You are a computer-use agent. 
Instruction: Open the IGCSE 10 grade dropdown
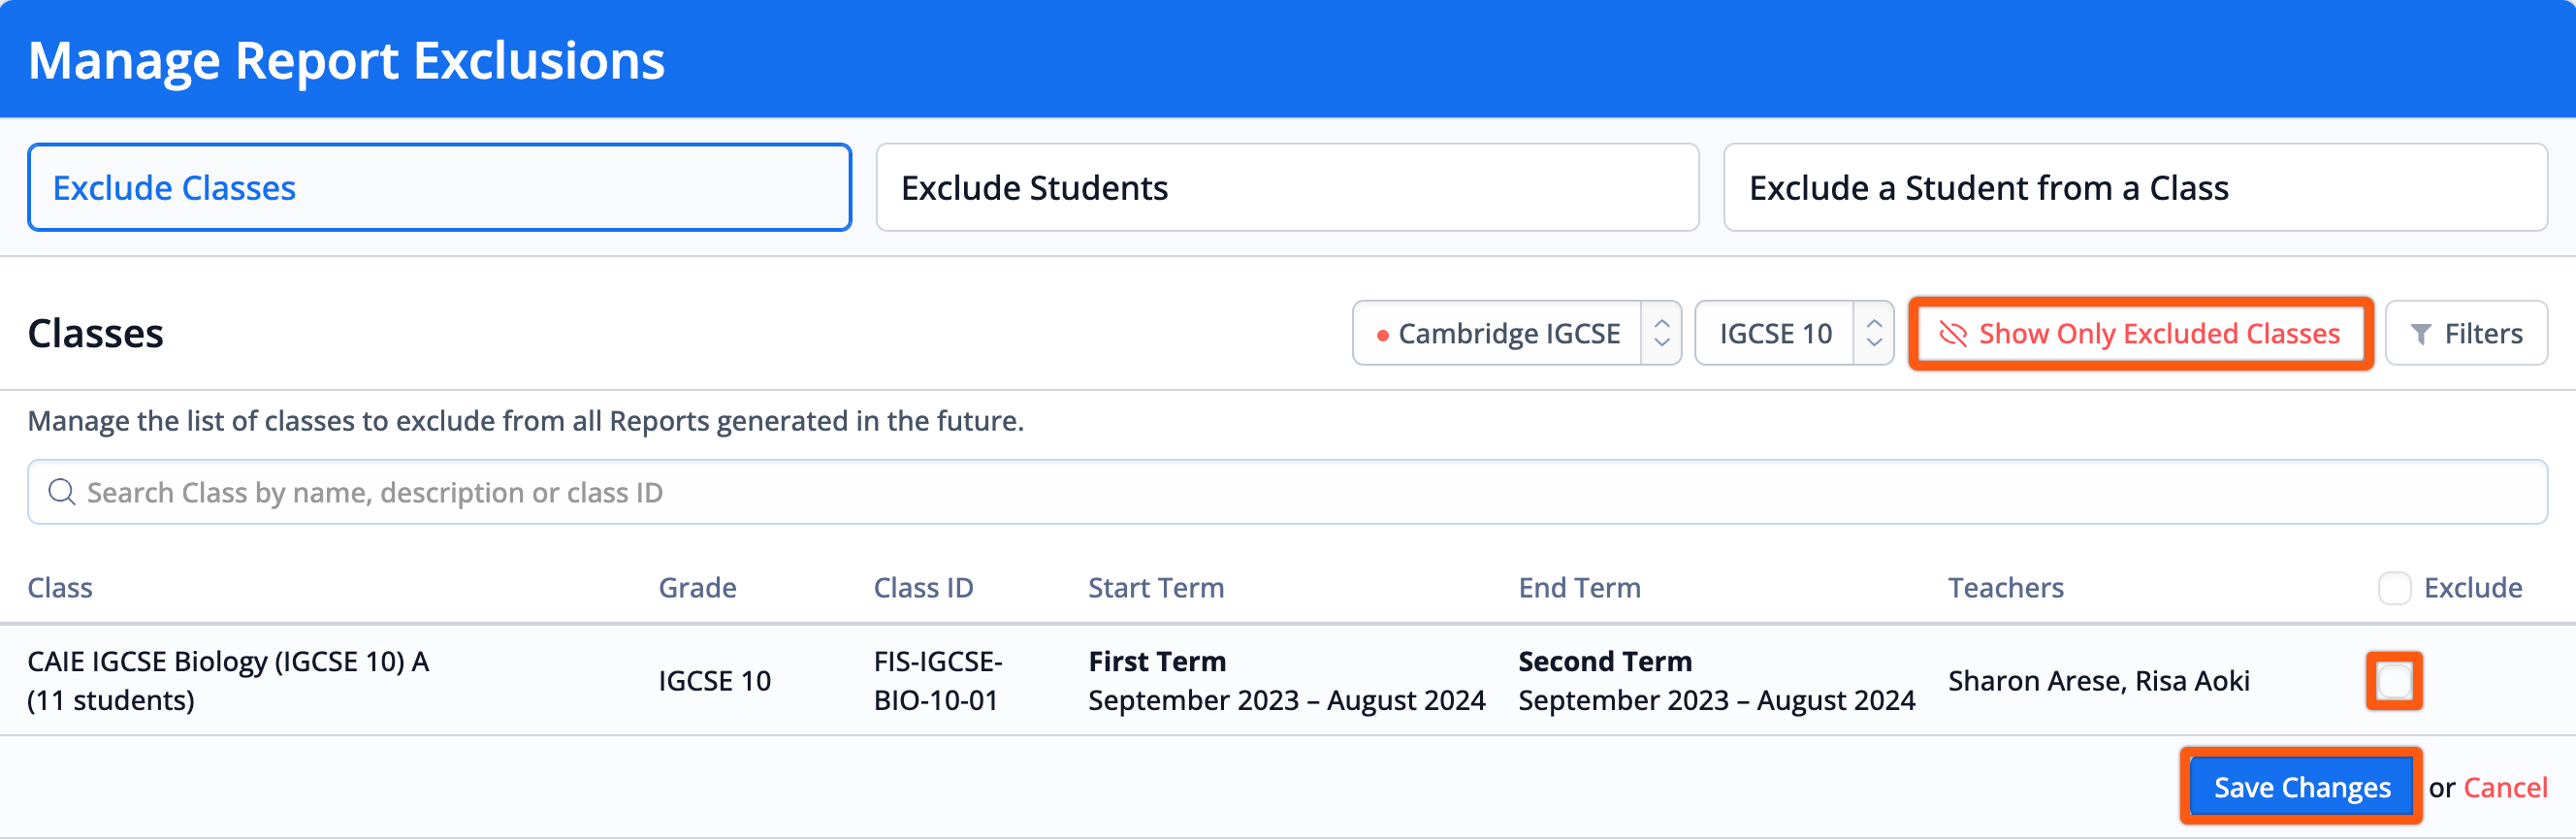tap(1776, 333)
